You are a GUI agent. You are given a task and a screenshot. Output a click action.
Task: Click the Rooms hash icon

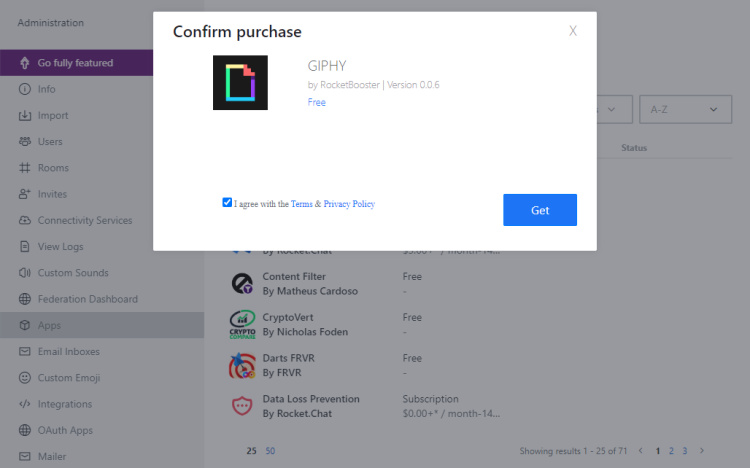click(25, 168)
